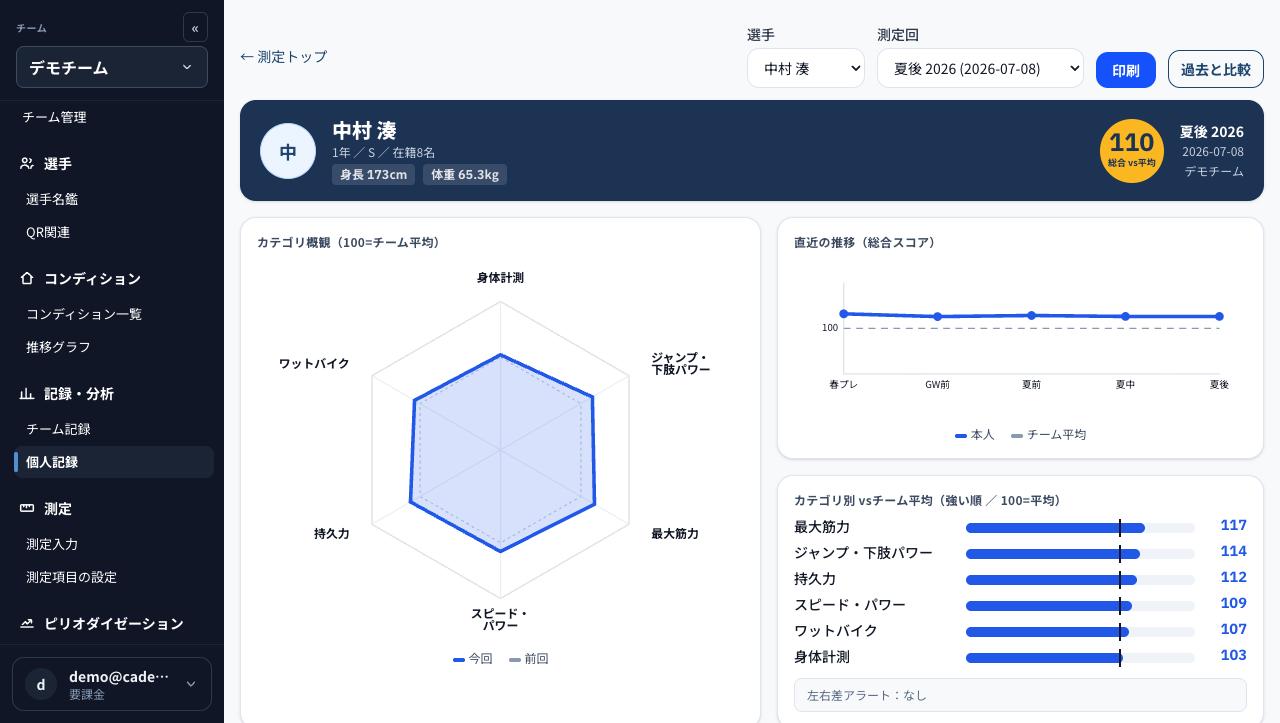Click the 2026-07-08 date in header
Screen dimensions: 1280x723
[x=1213, y=152]
